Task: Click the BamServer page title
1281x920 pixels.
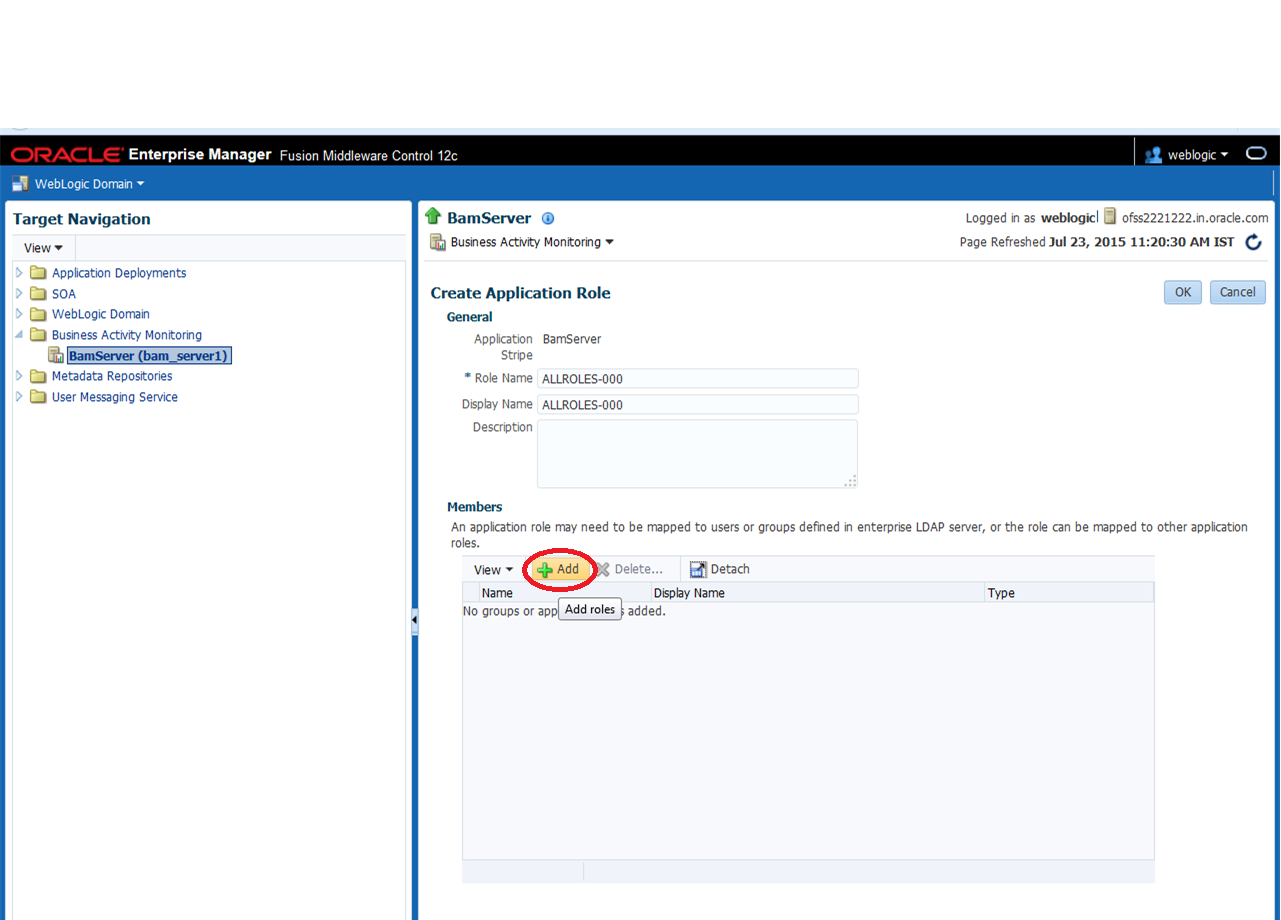Action: click(x=489, y=218)
